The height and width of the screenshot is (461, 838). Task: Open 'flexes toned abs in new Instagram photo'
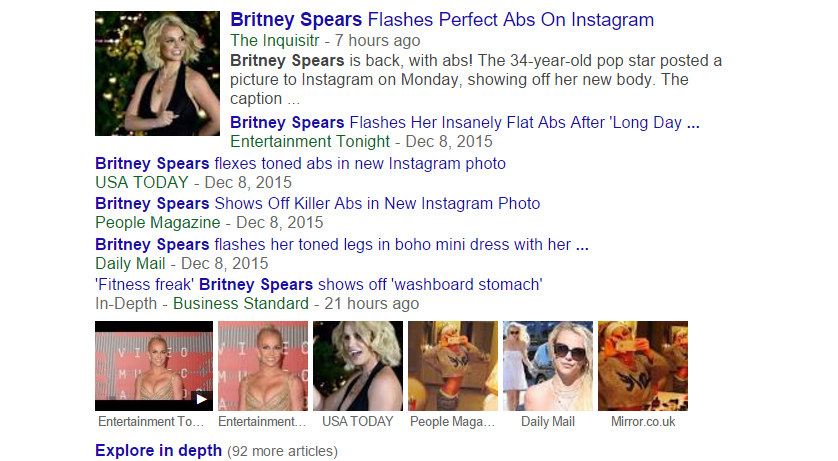(300, 163)
